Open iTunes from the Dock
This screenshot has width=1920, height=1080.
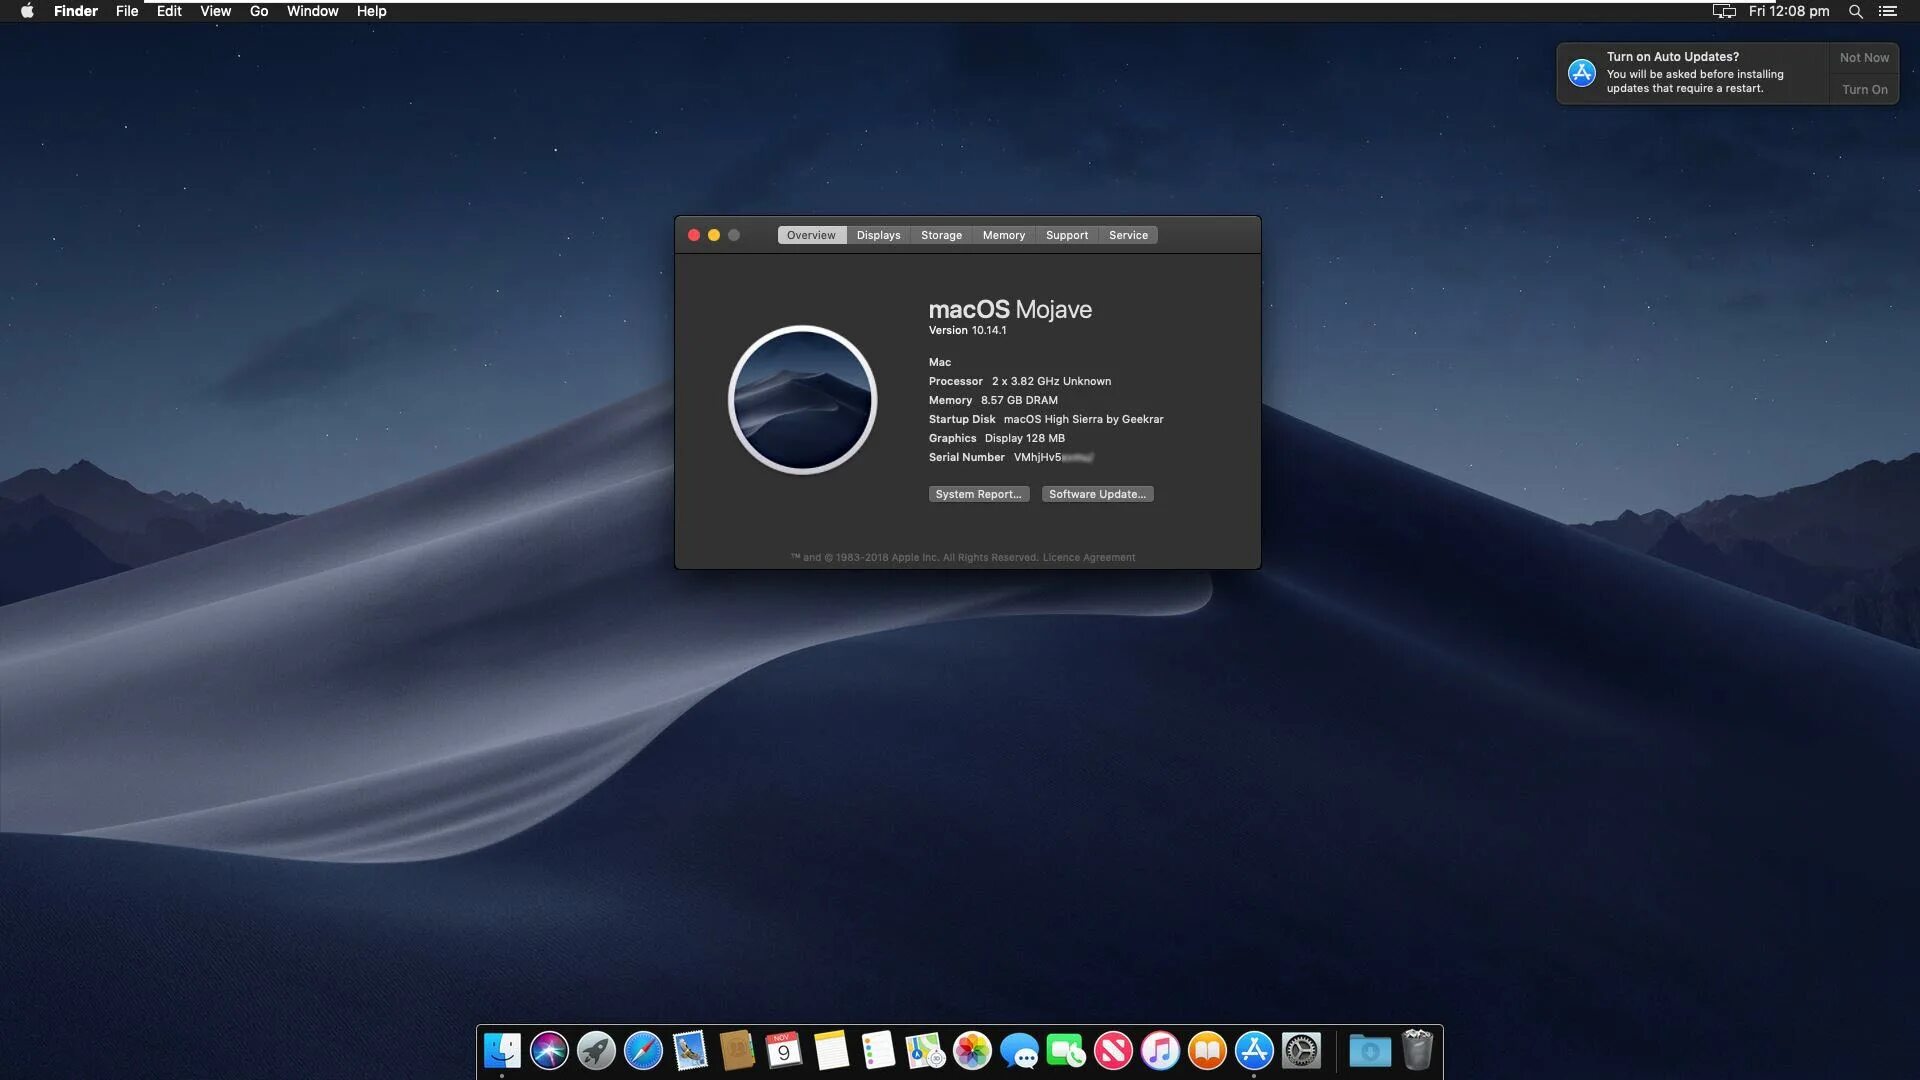coord(1160,1051)
